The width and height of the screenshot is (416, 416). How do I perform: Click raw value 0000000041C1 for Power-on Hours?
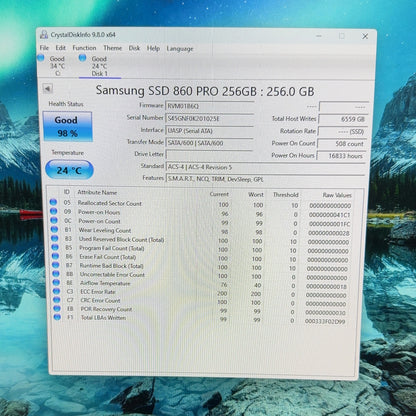tap(330, 215)
